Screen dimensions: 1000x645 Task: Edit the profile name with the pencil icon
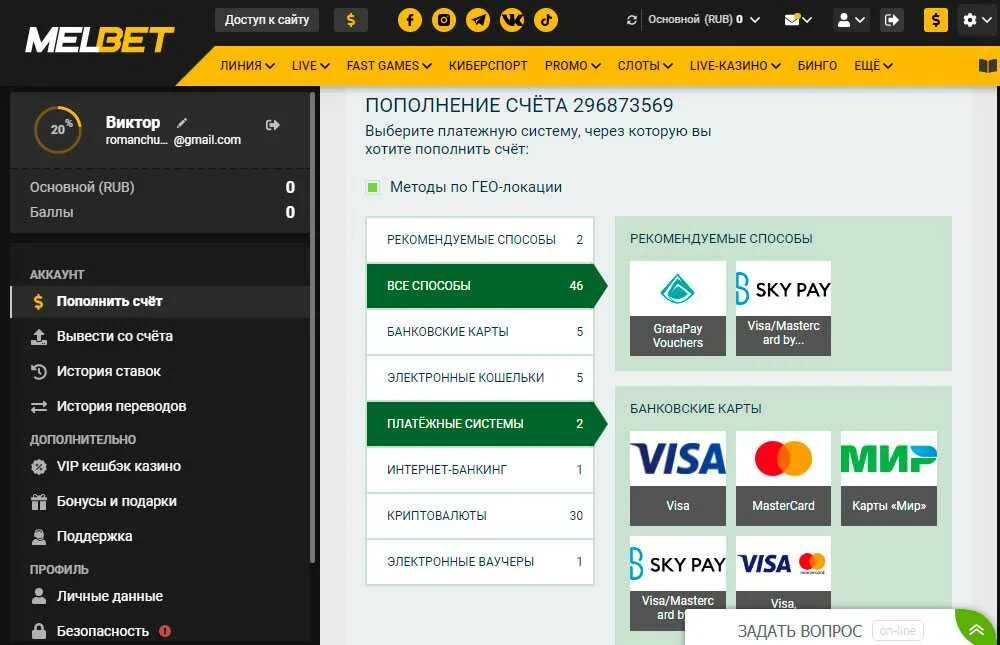click(x=182, y=122)
